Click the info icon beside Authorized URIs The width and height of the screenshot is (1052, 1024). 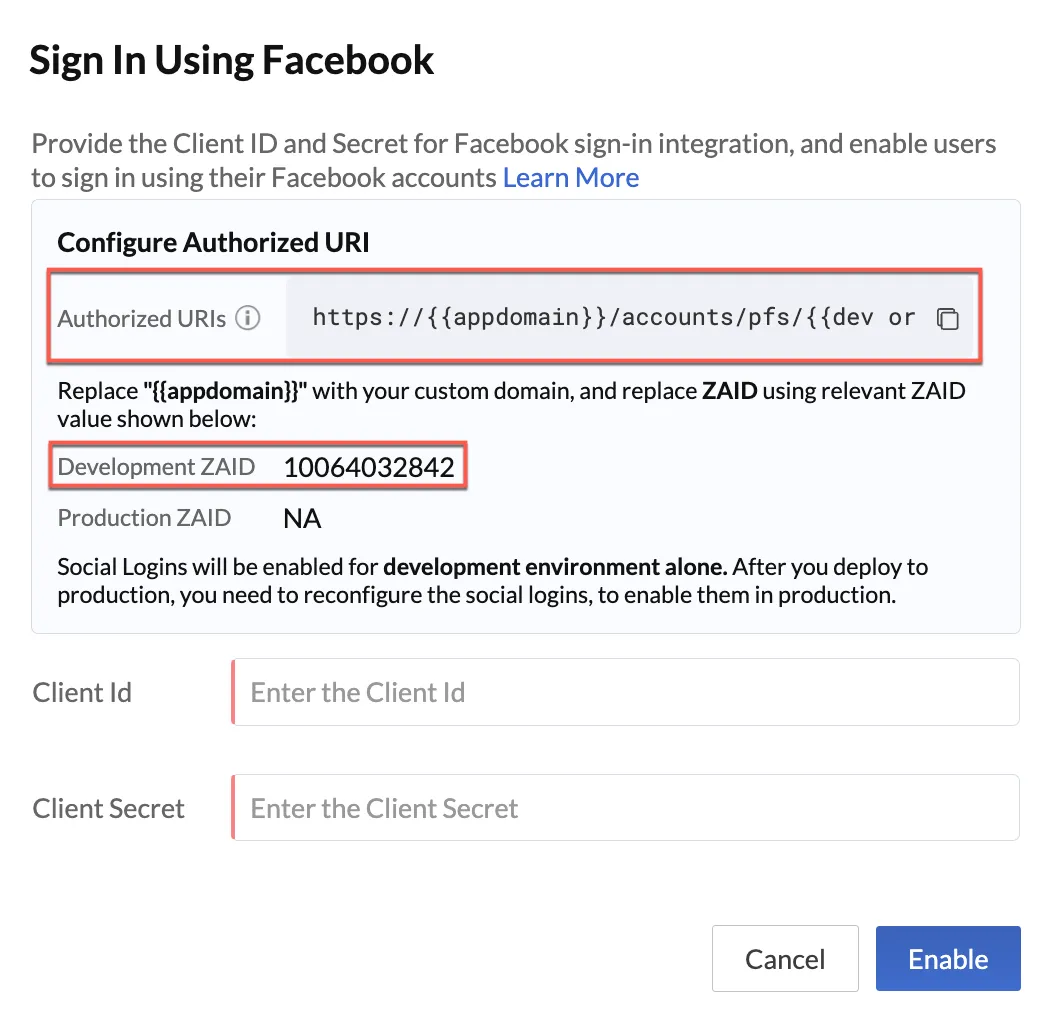[x=248, y=318]
